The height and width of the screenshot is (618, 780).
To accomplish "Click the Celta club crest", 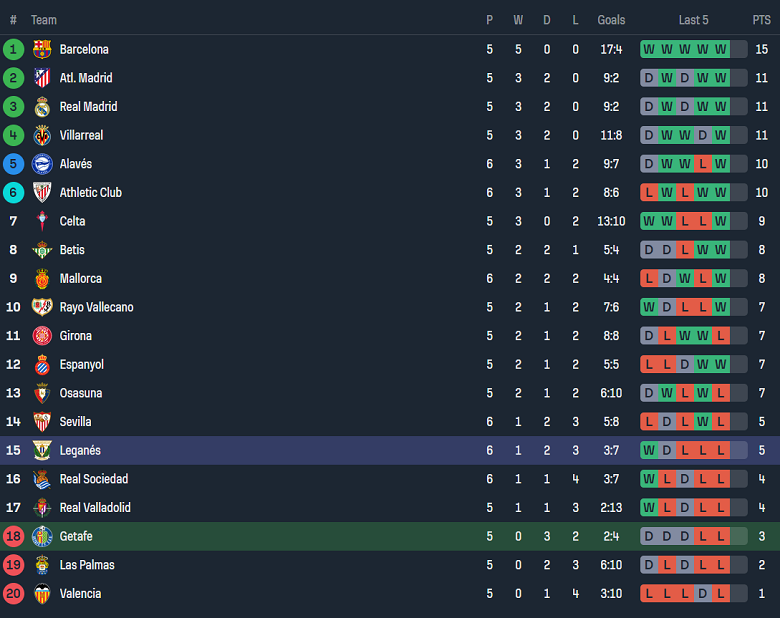I will [x=42, y=221].
